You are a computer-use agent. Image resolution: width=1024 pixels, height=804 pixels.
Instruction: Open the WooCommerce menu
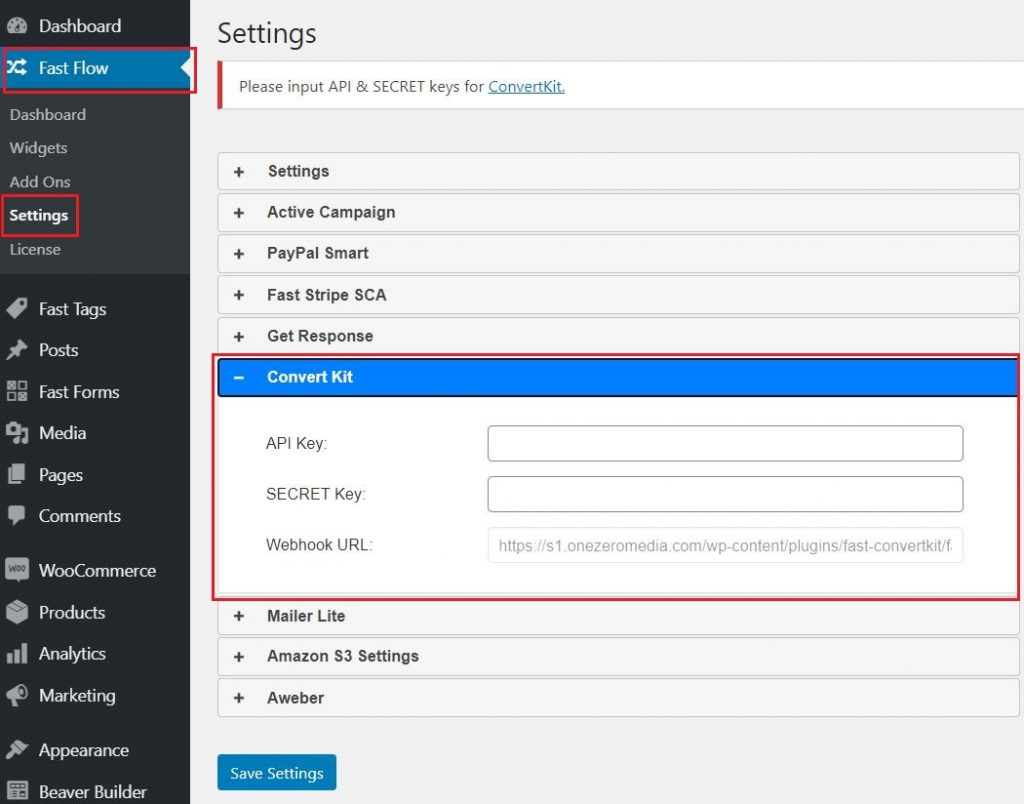click(95, 571)
